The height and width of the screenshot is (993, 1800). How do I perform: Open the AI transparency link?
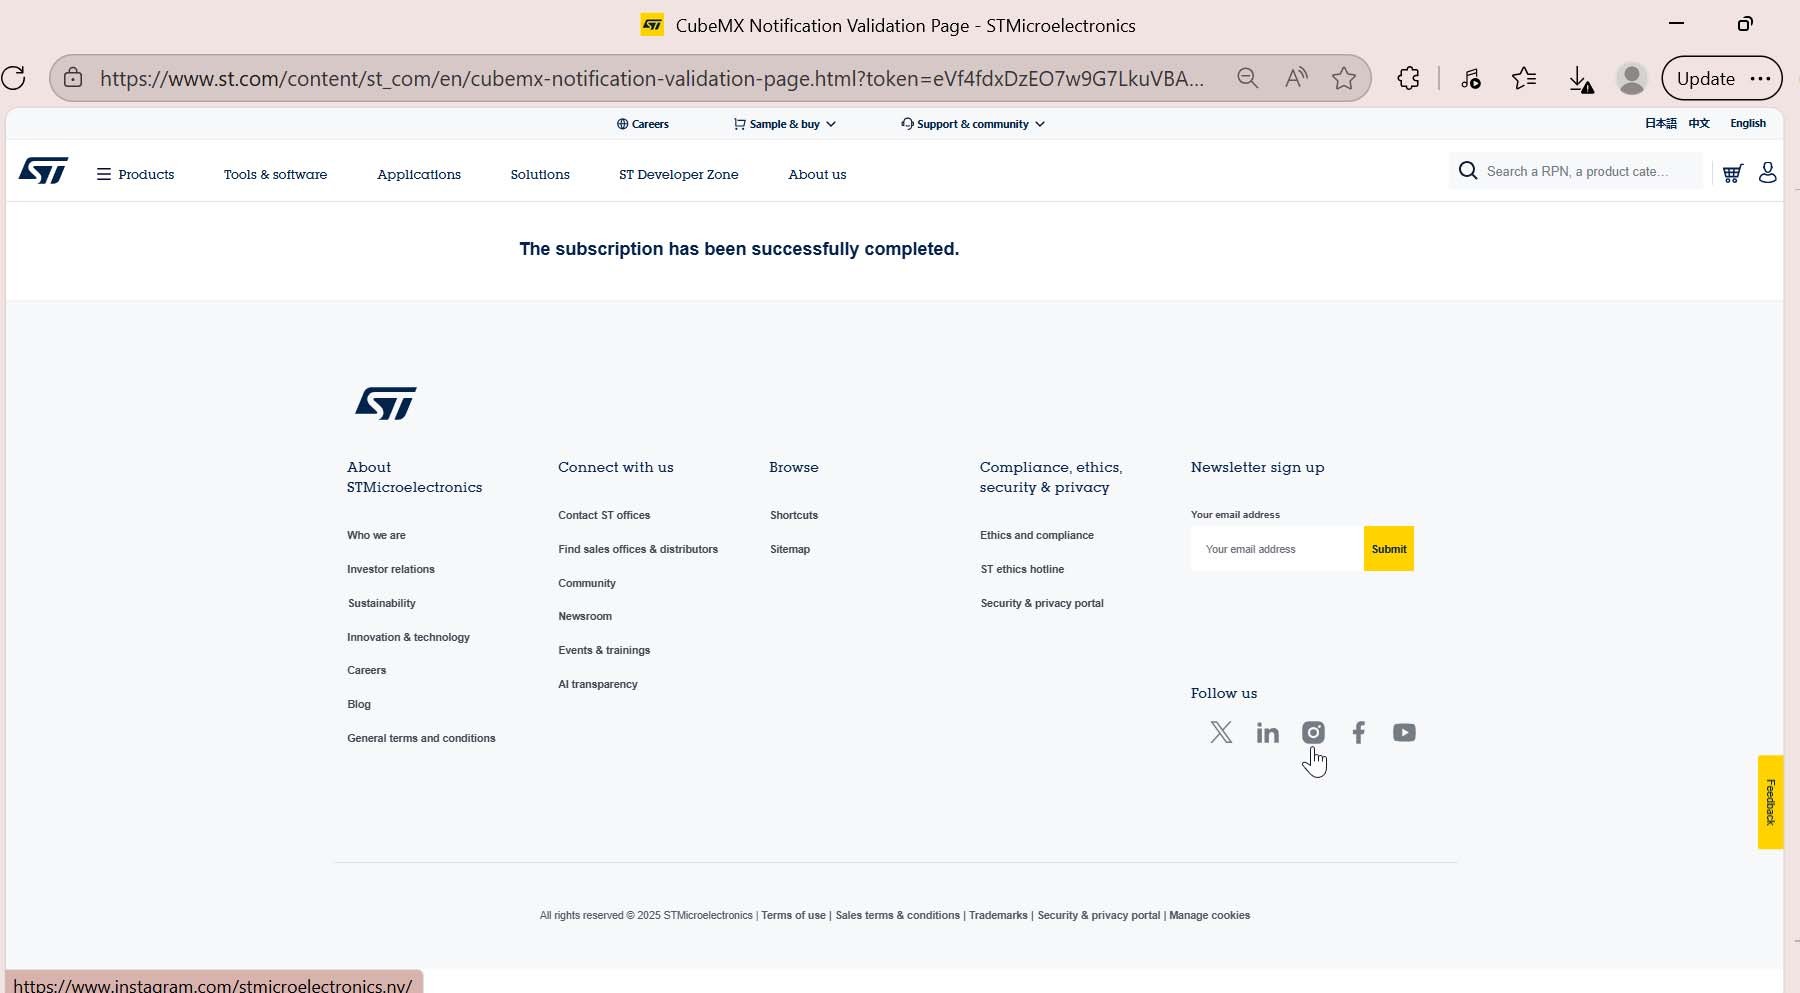[x=598, y=684]
